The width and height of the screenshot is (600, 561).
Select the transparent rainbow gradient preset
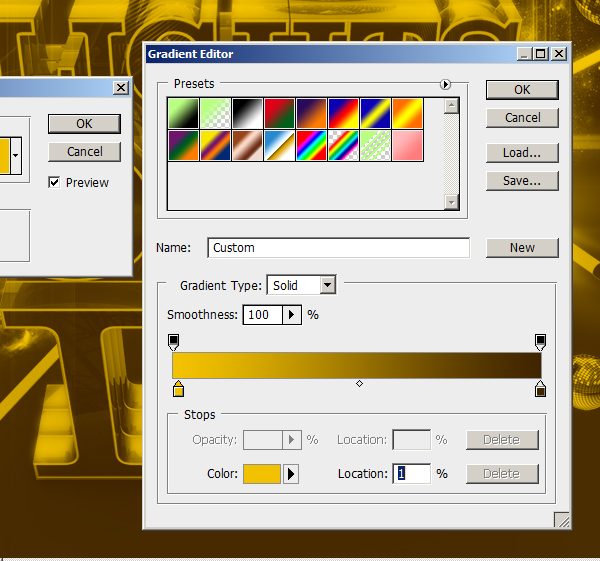pos(344,145)
